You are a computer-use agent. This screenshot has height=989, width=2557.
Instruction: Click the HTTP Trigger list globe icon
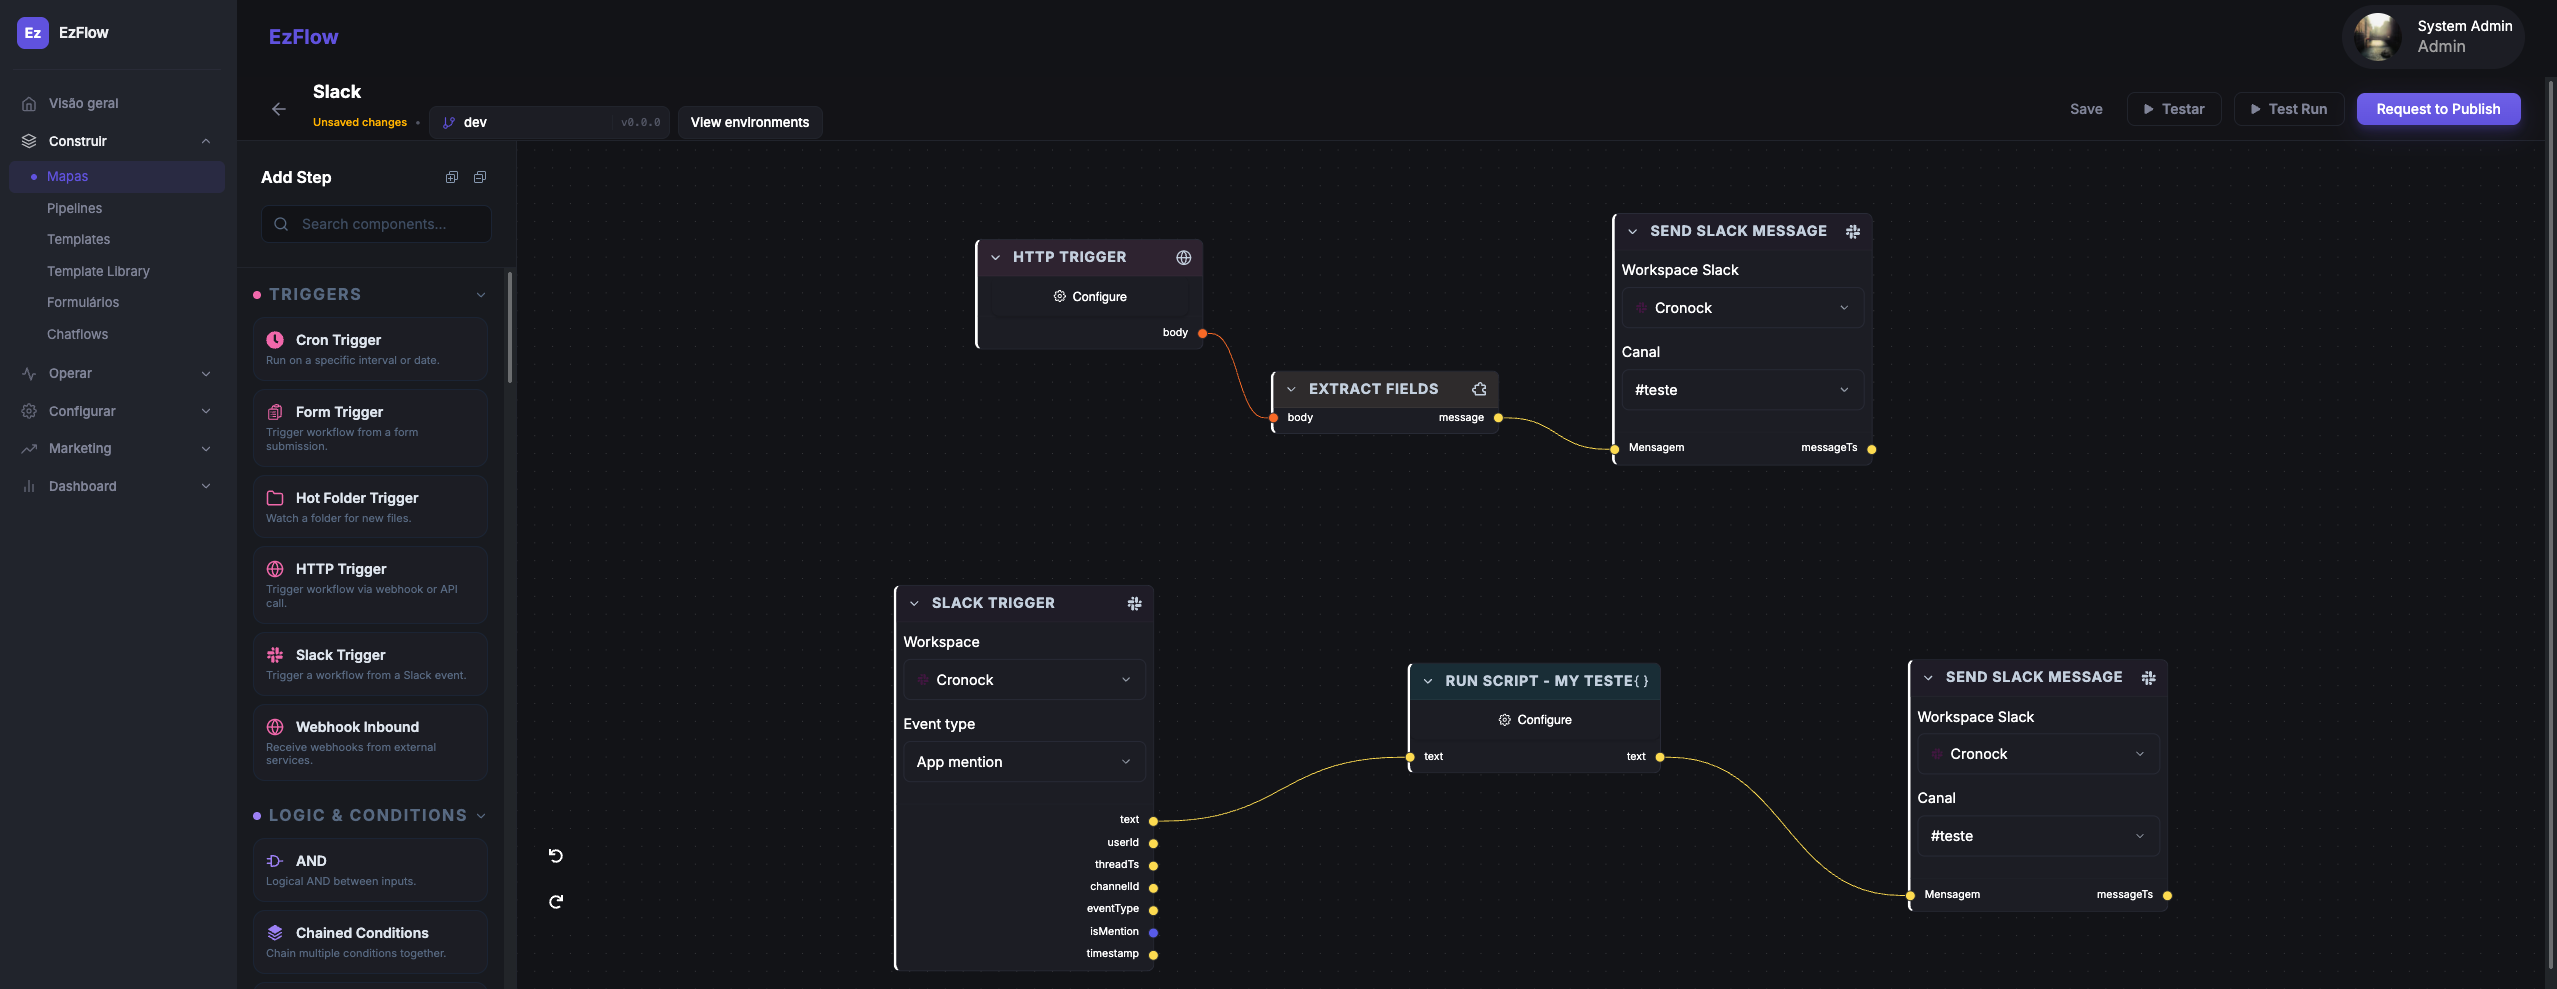275,569
